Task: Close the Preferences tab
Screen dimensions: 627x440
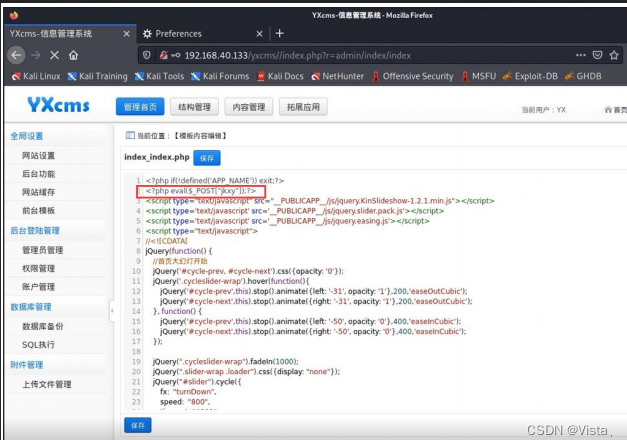Action: pyautogui.click(x=259, y=34)
